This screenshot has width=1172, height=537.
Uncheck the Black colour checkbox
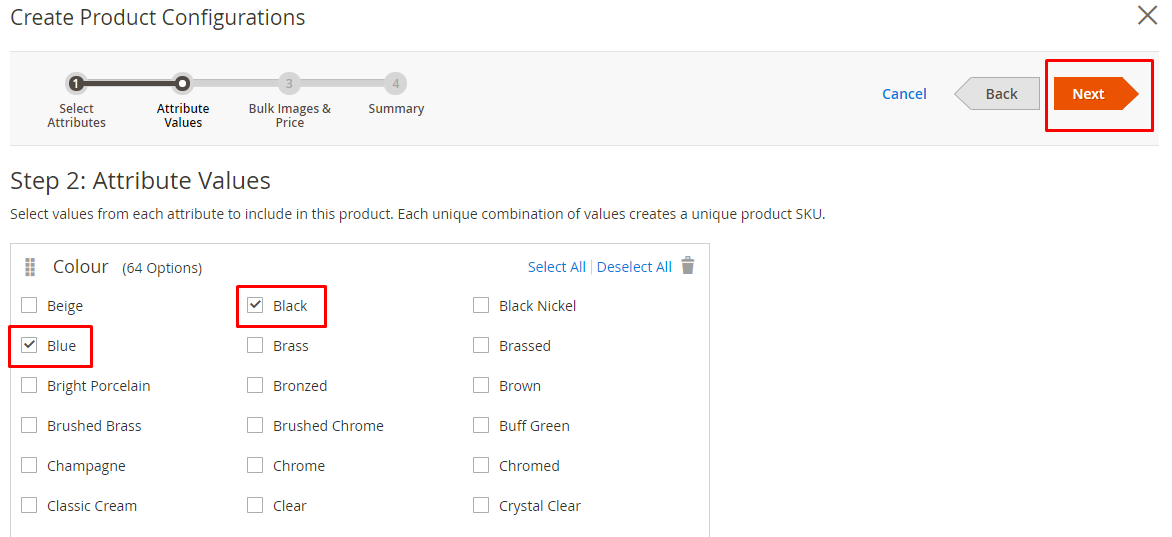point(256,305)
